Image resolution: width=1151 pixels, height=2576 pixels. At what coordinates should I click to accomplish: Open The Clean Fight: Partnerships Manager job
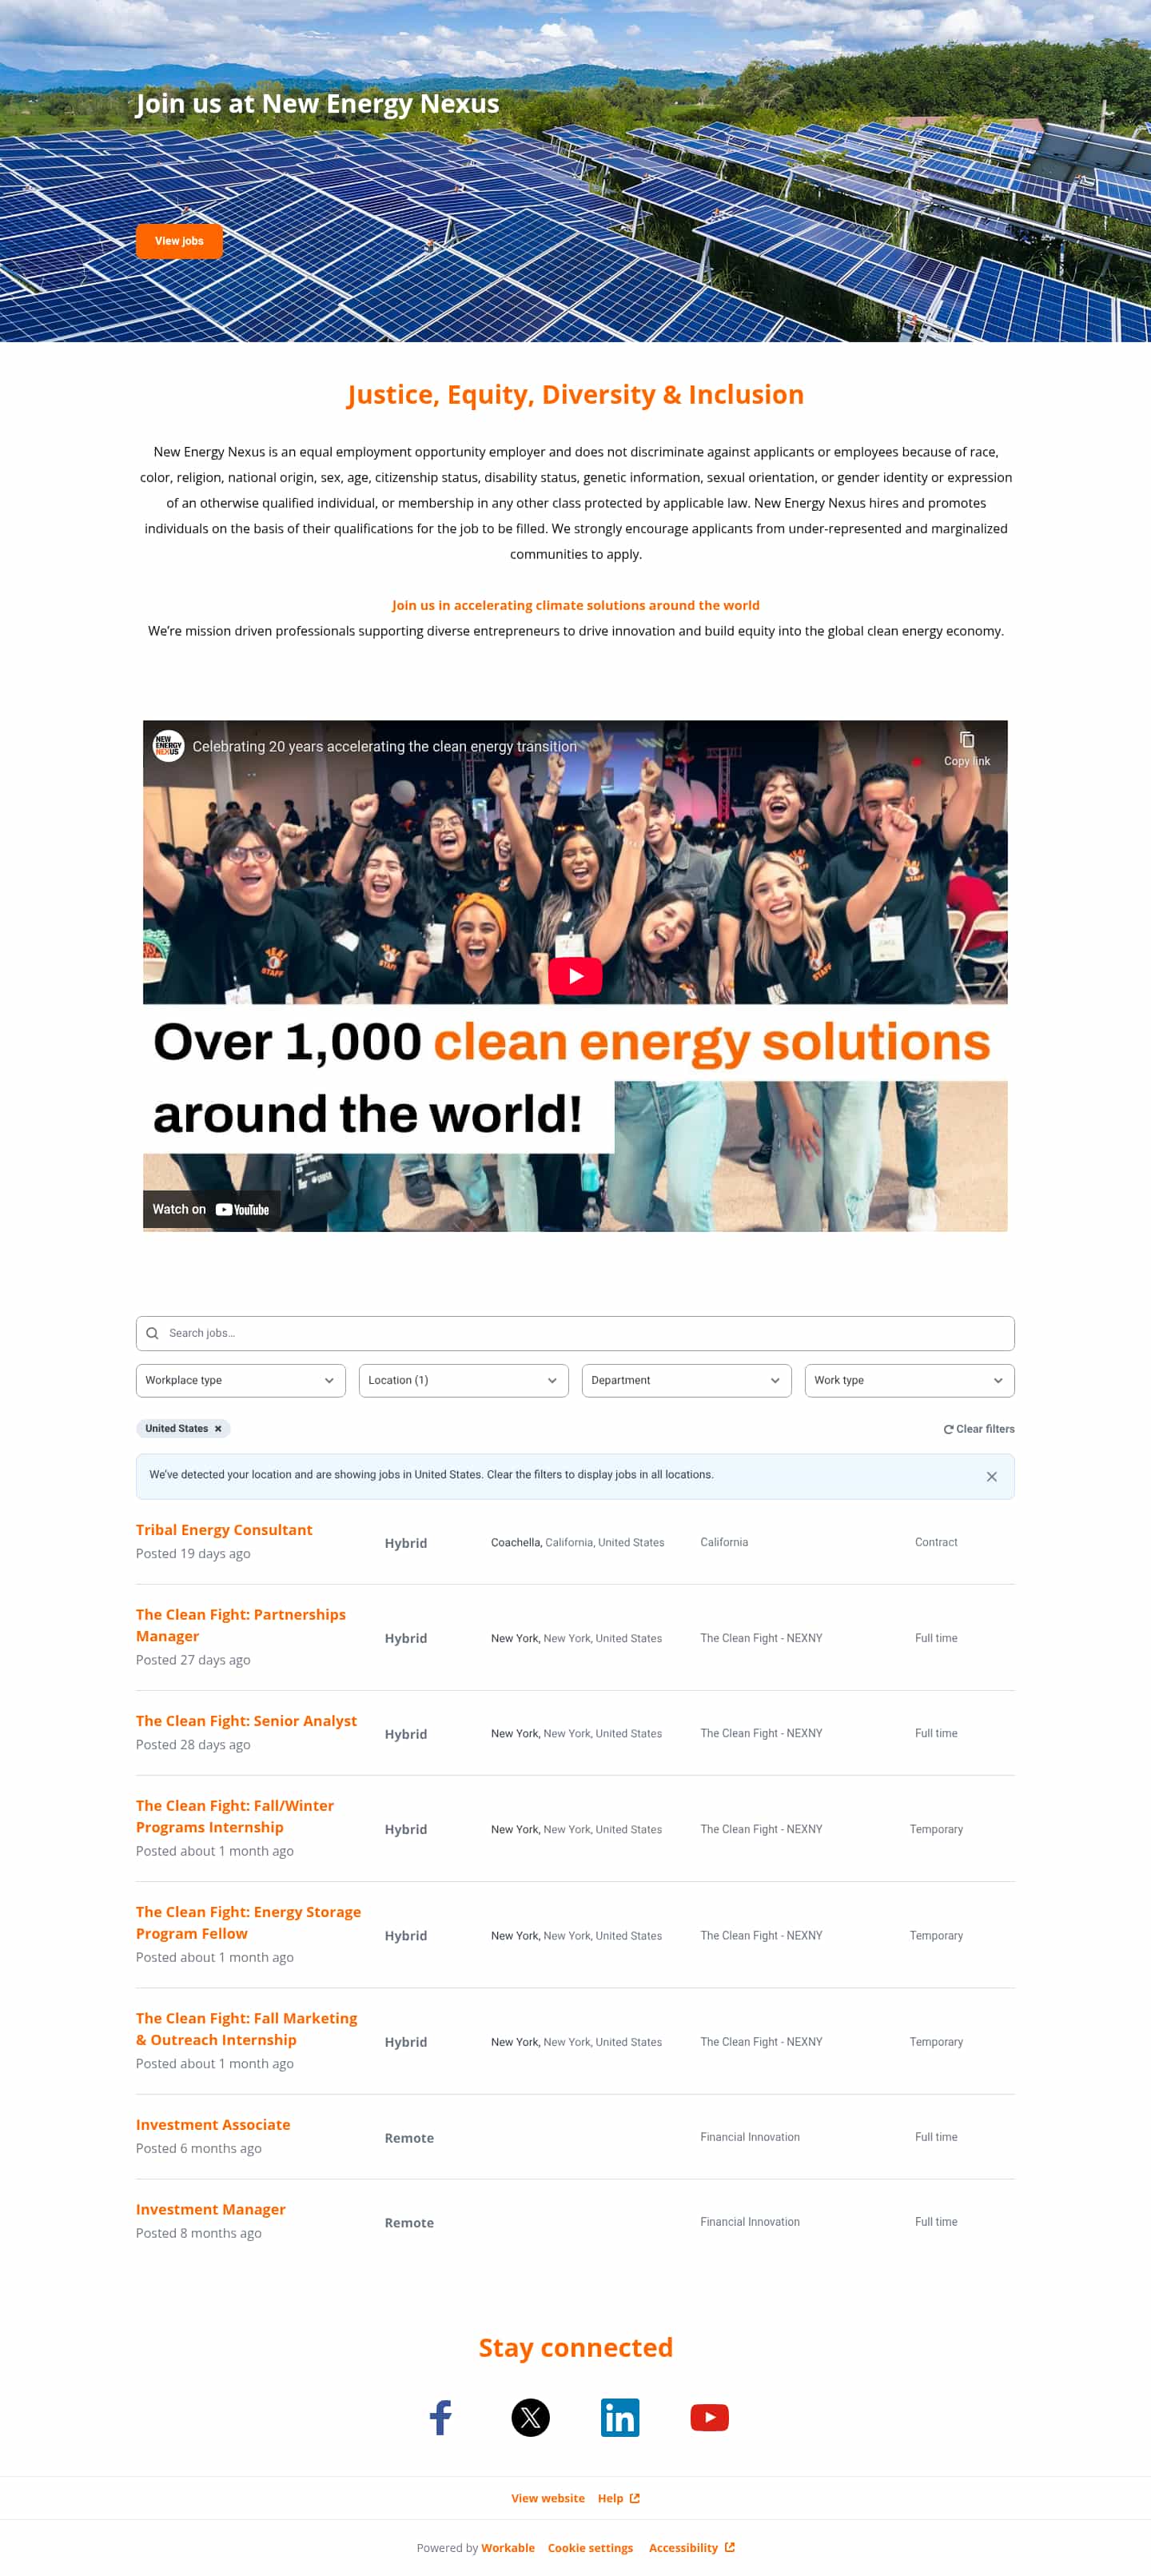point(241,1625)
